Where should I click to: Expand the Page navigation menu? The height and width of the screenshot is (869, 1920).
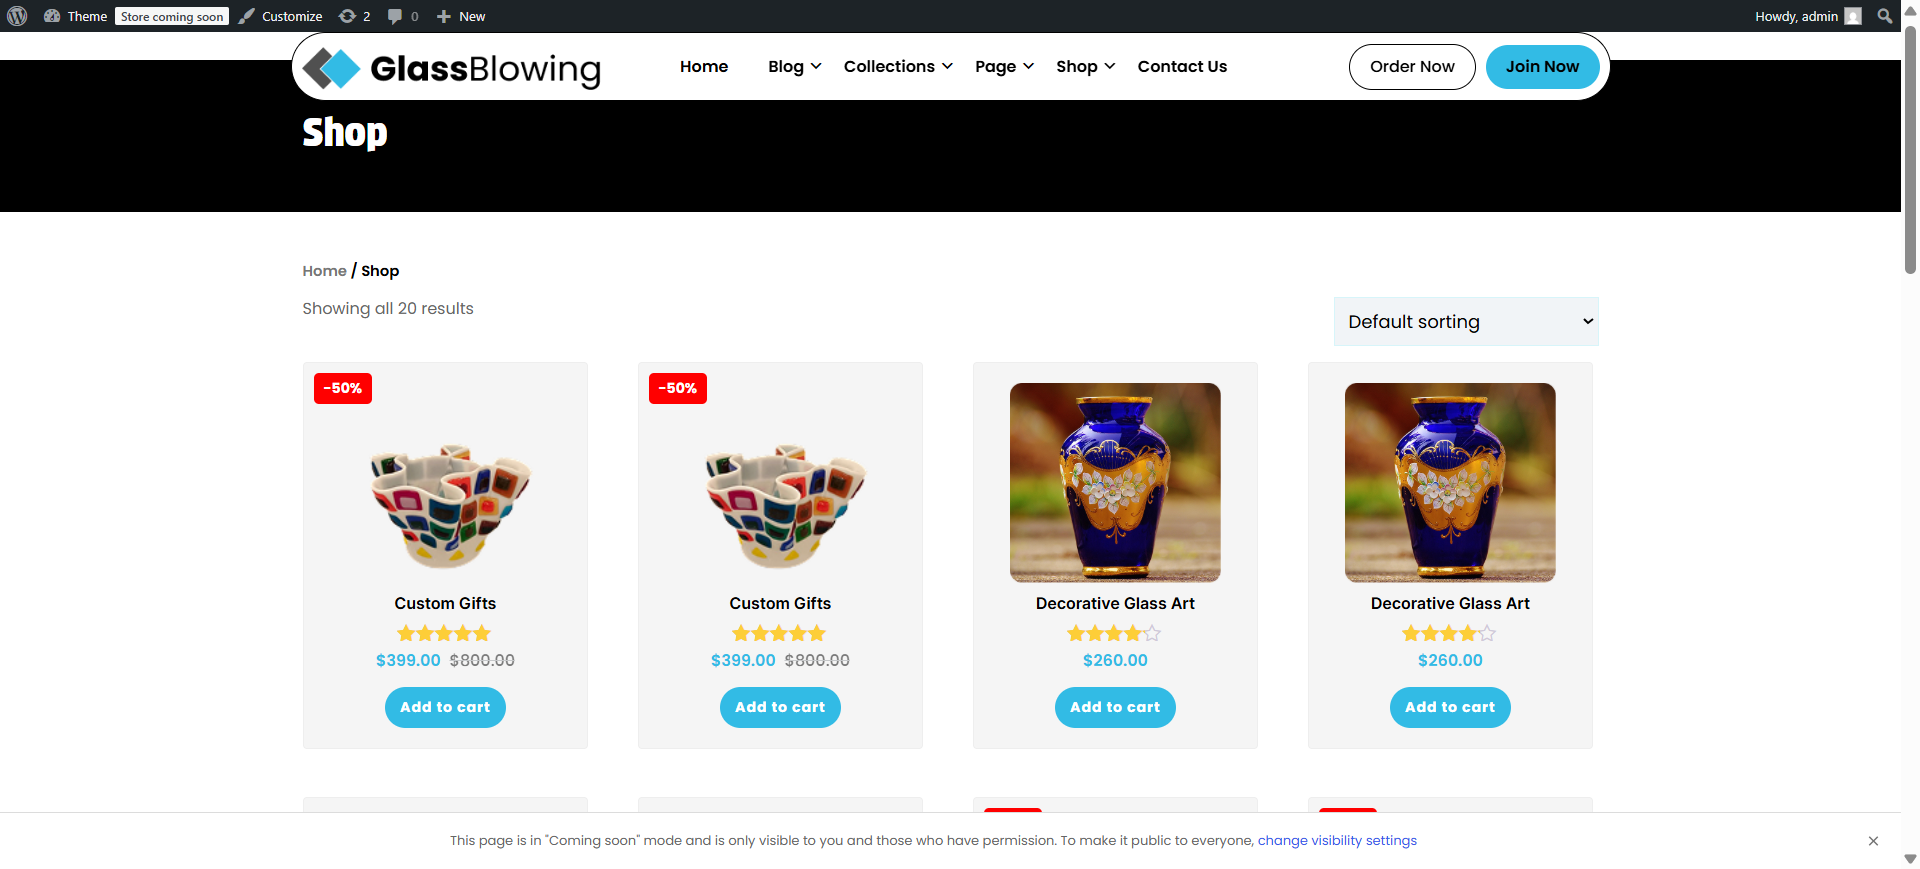(1005, 66)
